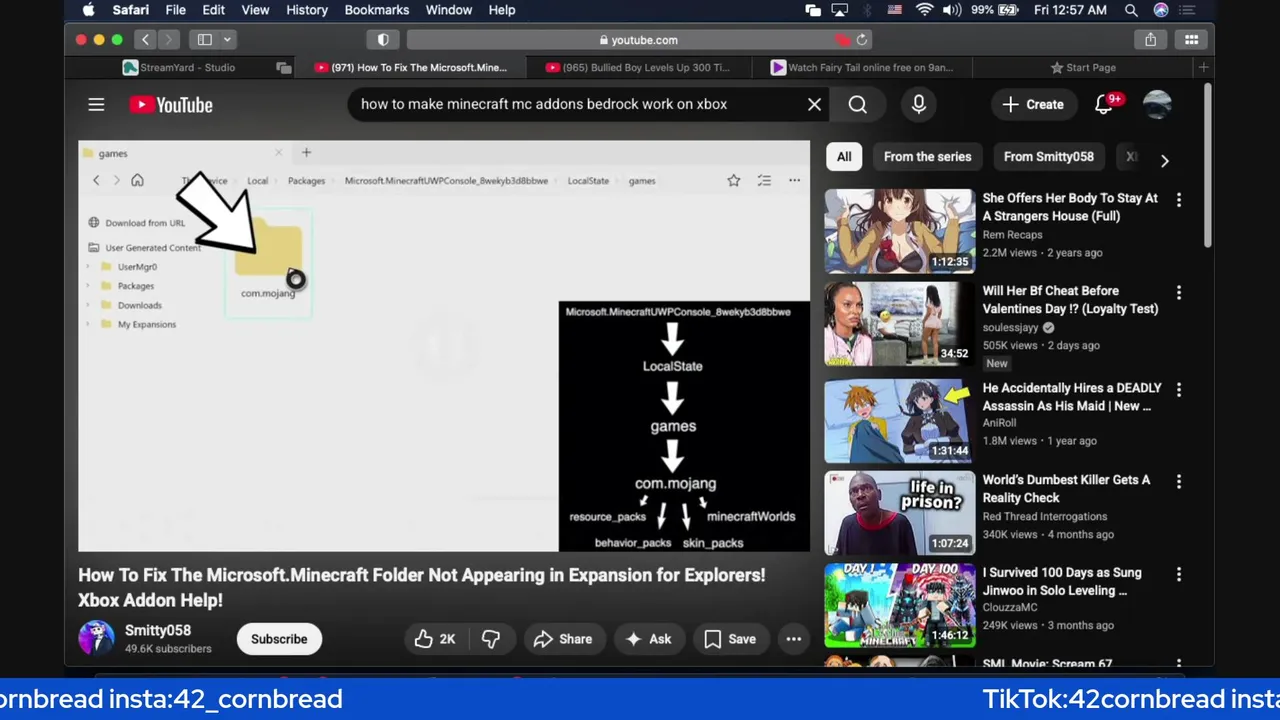Switch to the Bullied Boy Levels Up tab
Image resolution: width=1280 pixels, height=720 pixels.
[x=638, y=67]
